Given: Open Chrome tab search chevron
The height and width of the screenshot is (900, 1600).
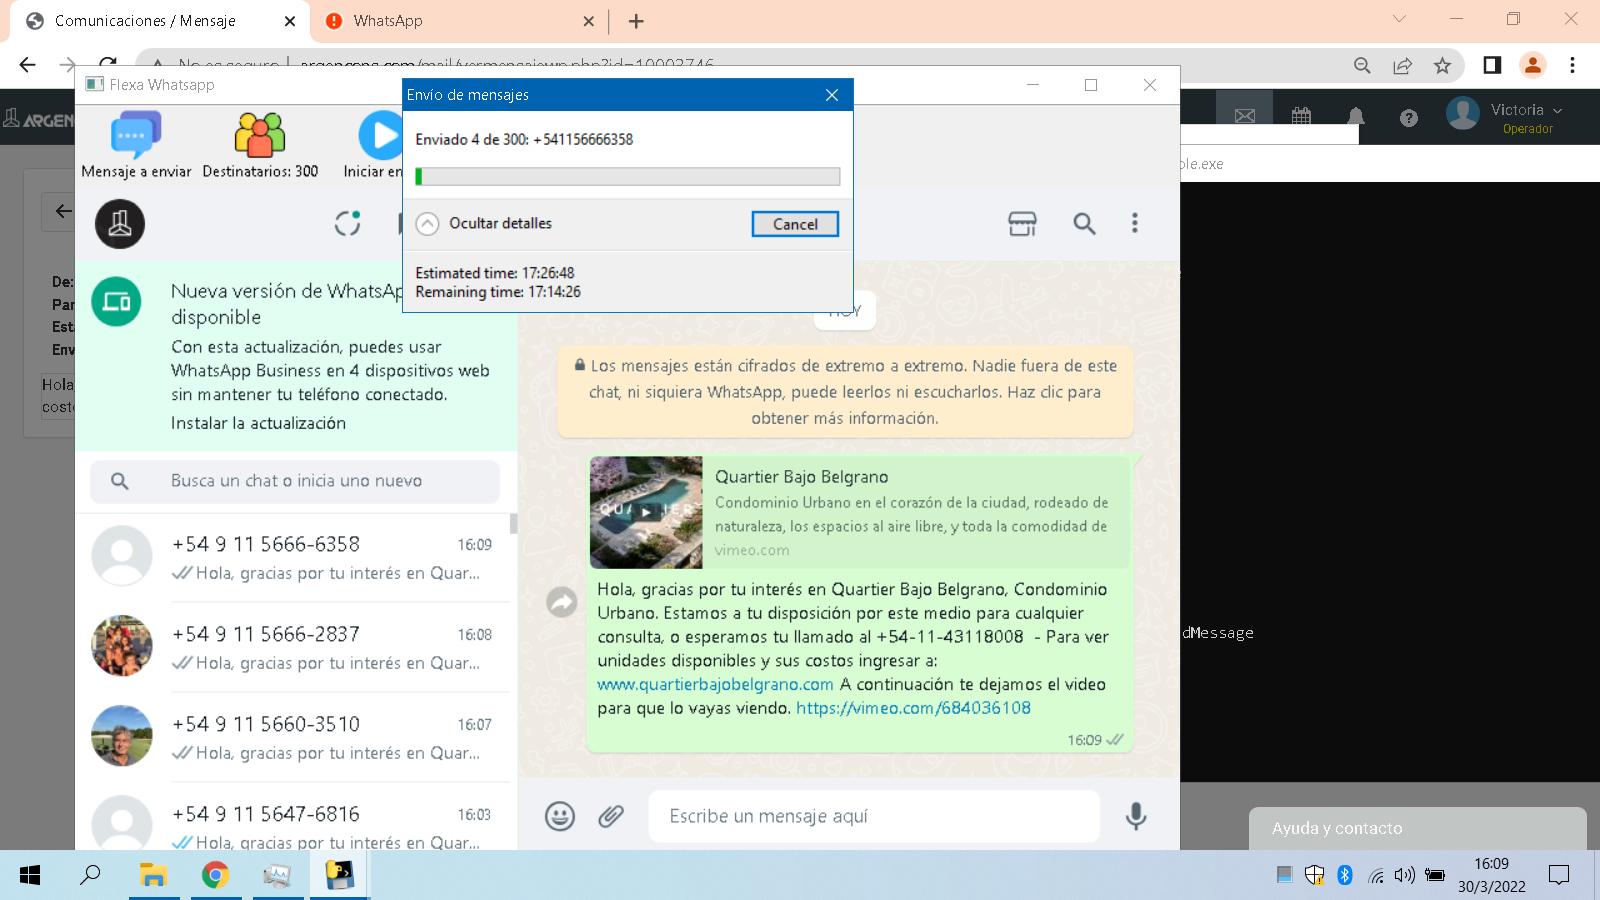Looking at the screenshot, I should pos(1399,19).
